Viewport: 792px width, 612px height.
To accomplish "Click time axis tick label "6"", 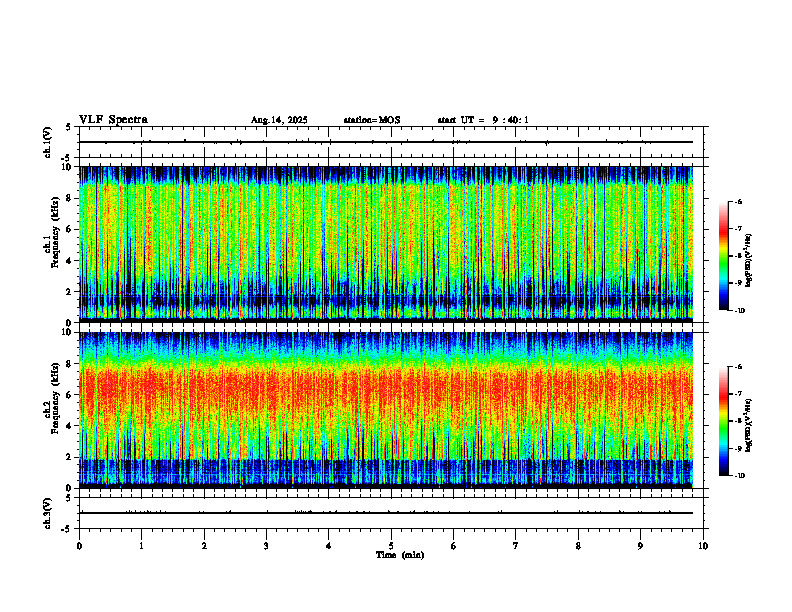I will tap(454, 546).
